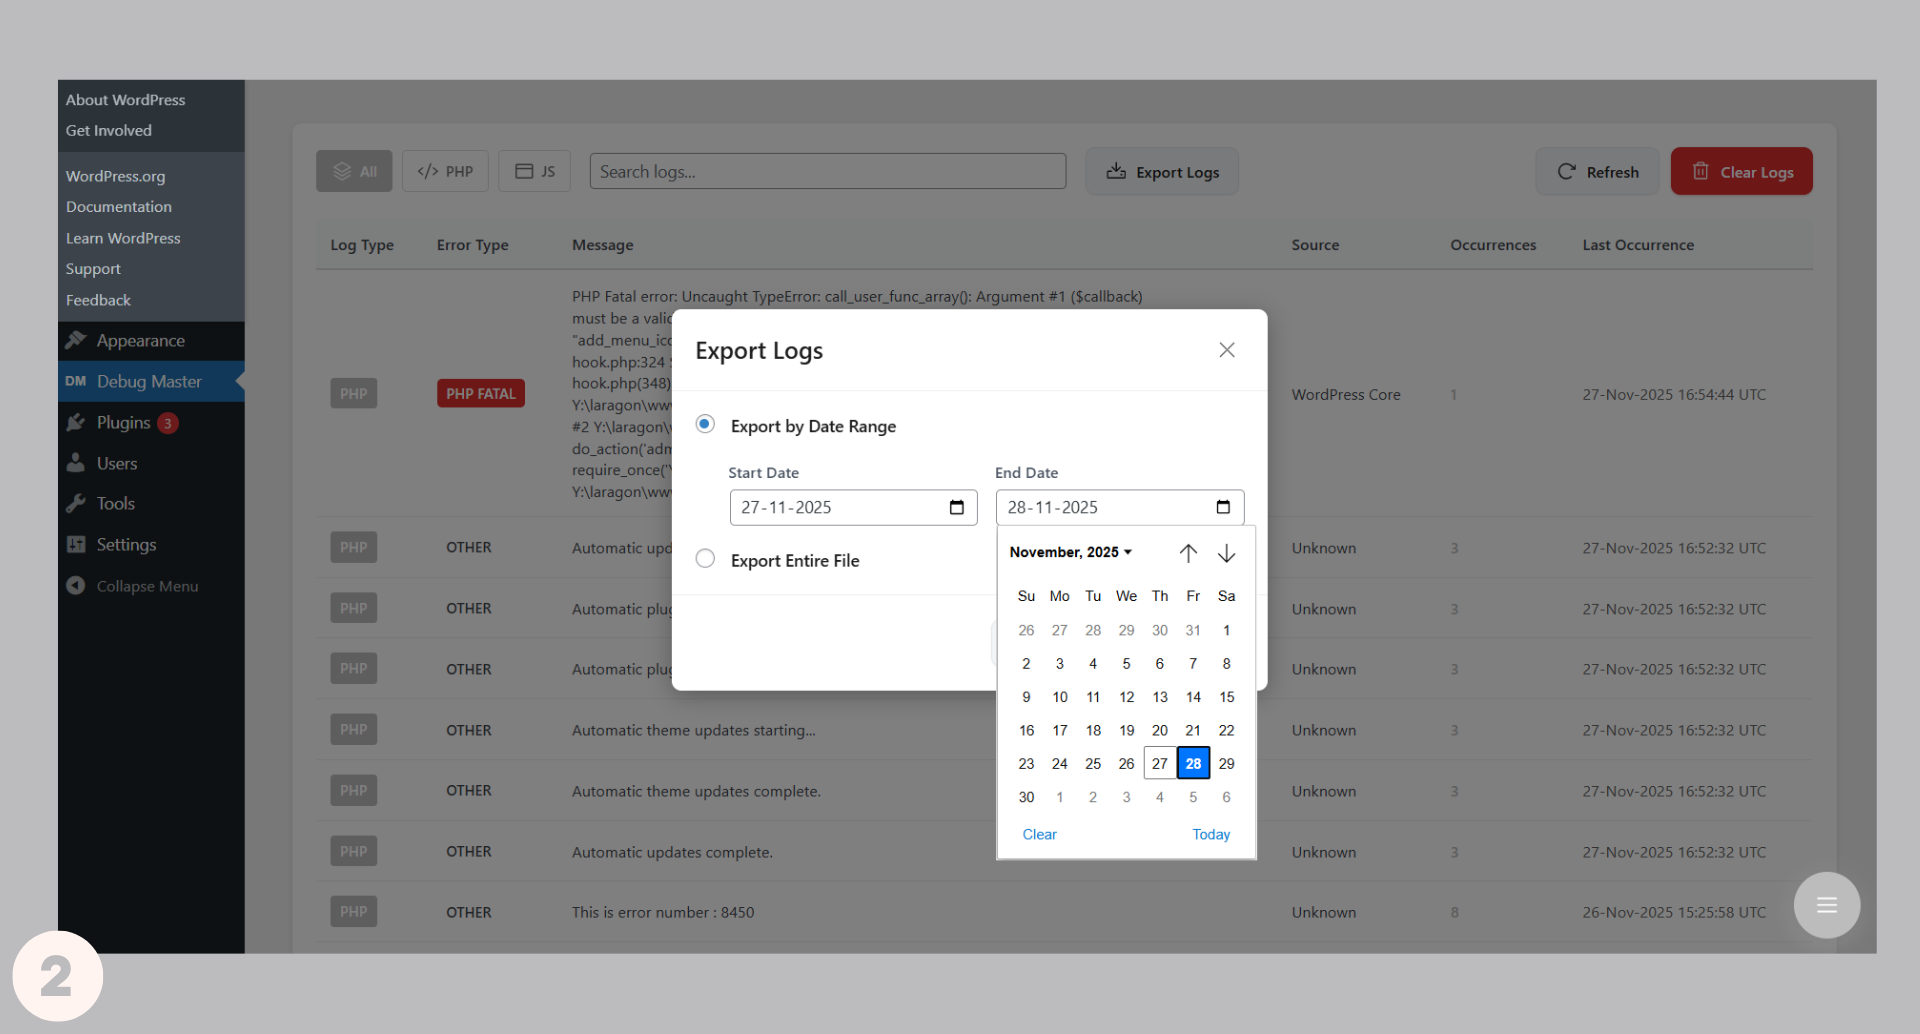Click the Occurrences column header
Image resolution: width=1920 pixels, height=1034 pixels.
coord(1493,245)
